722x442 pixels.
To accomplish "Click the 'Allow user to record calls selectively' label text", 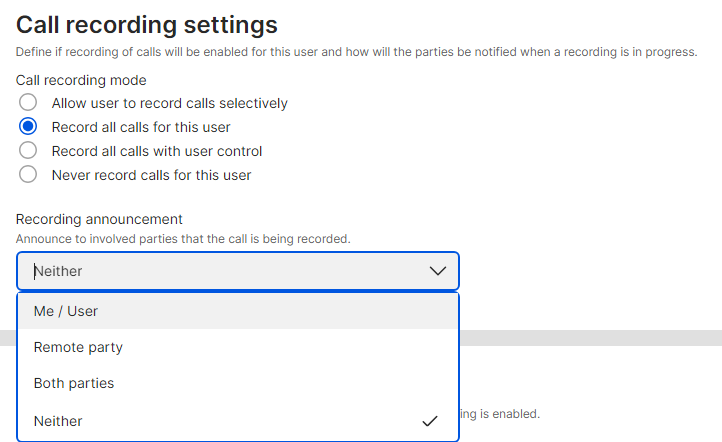I will [169, 103].
